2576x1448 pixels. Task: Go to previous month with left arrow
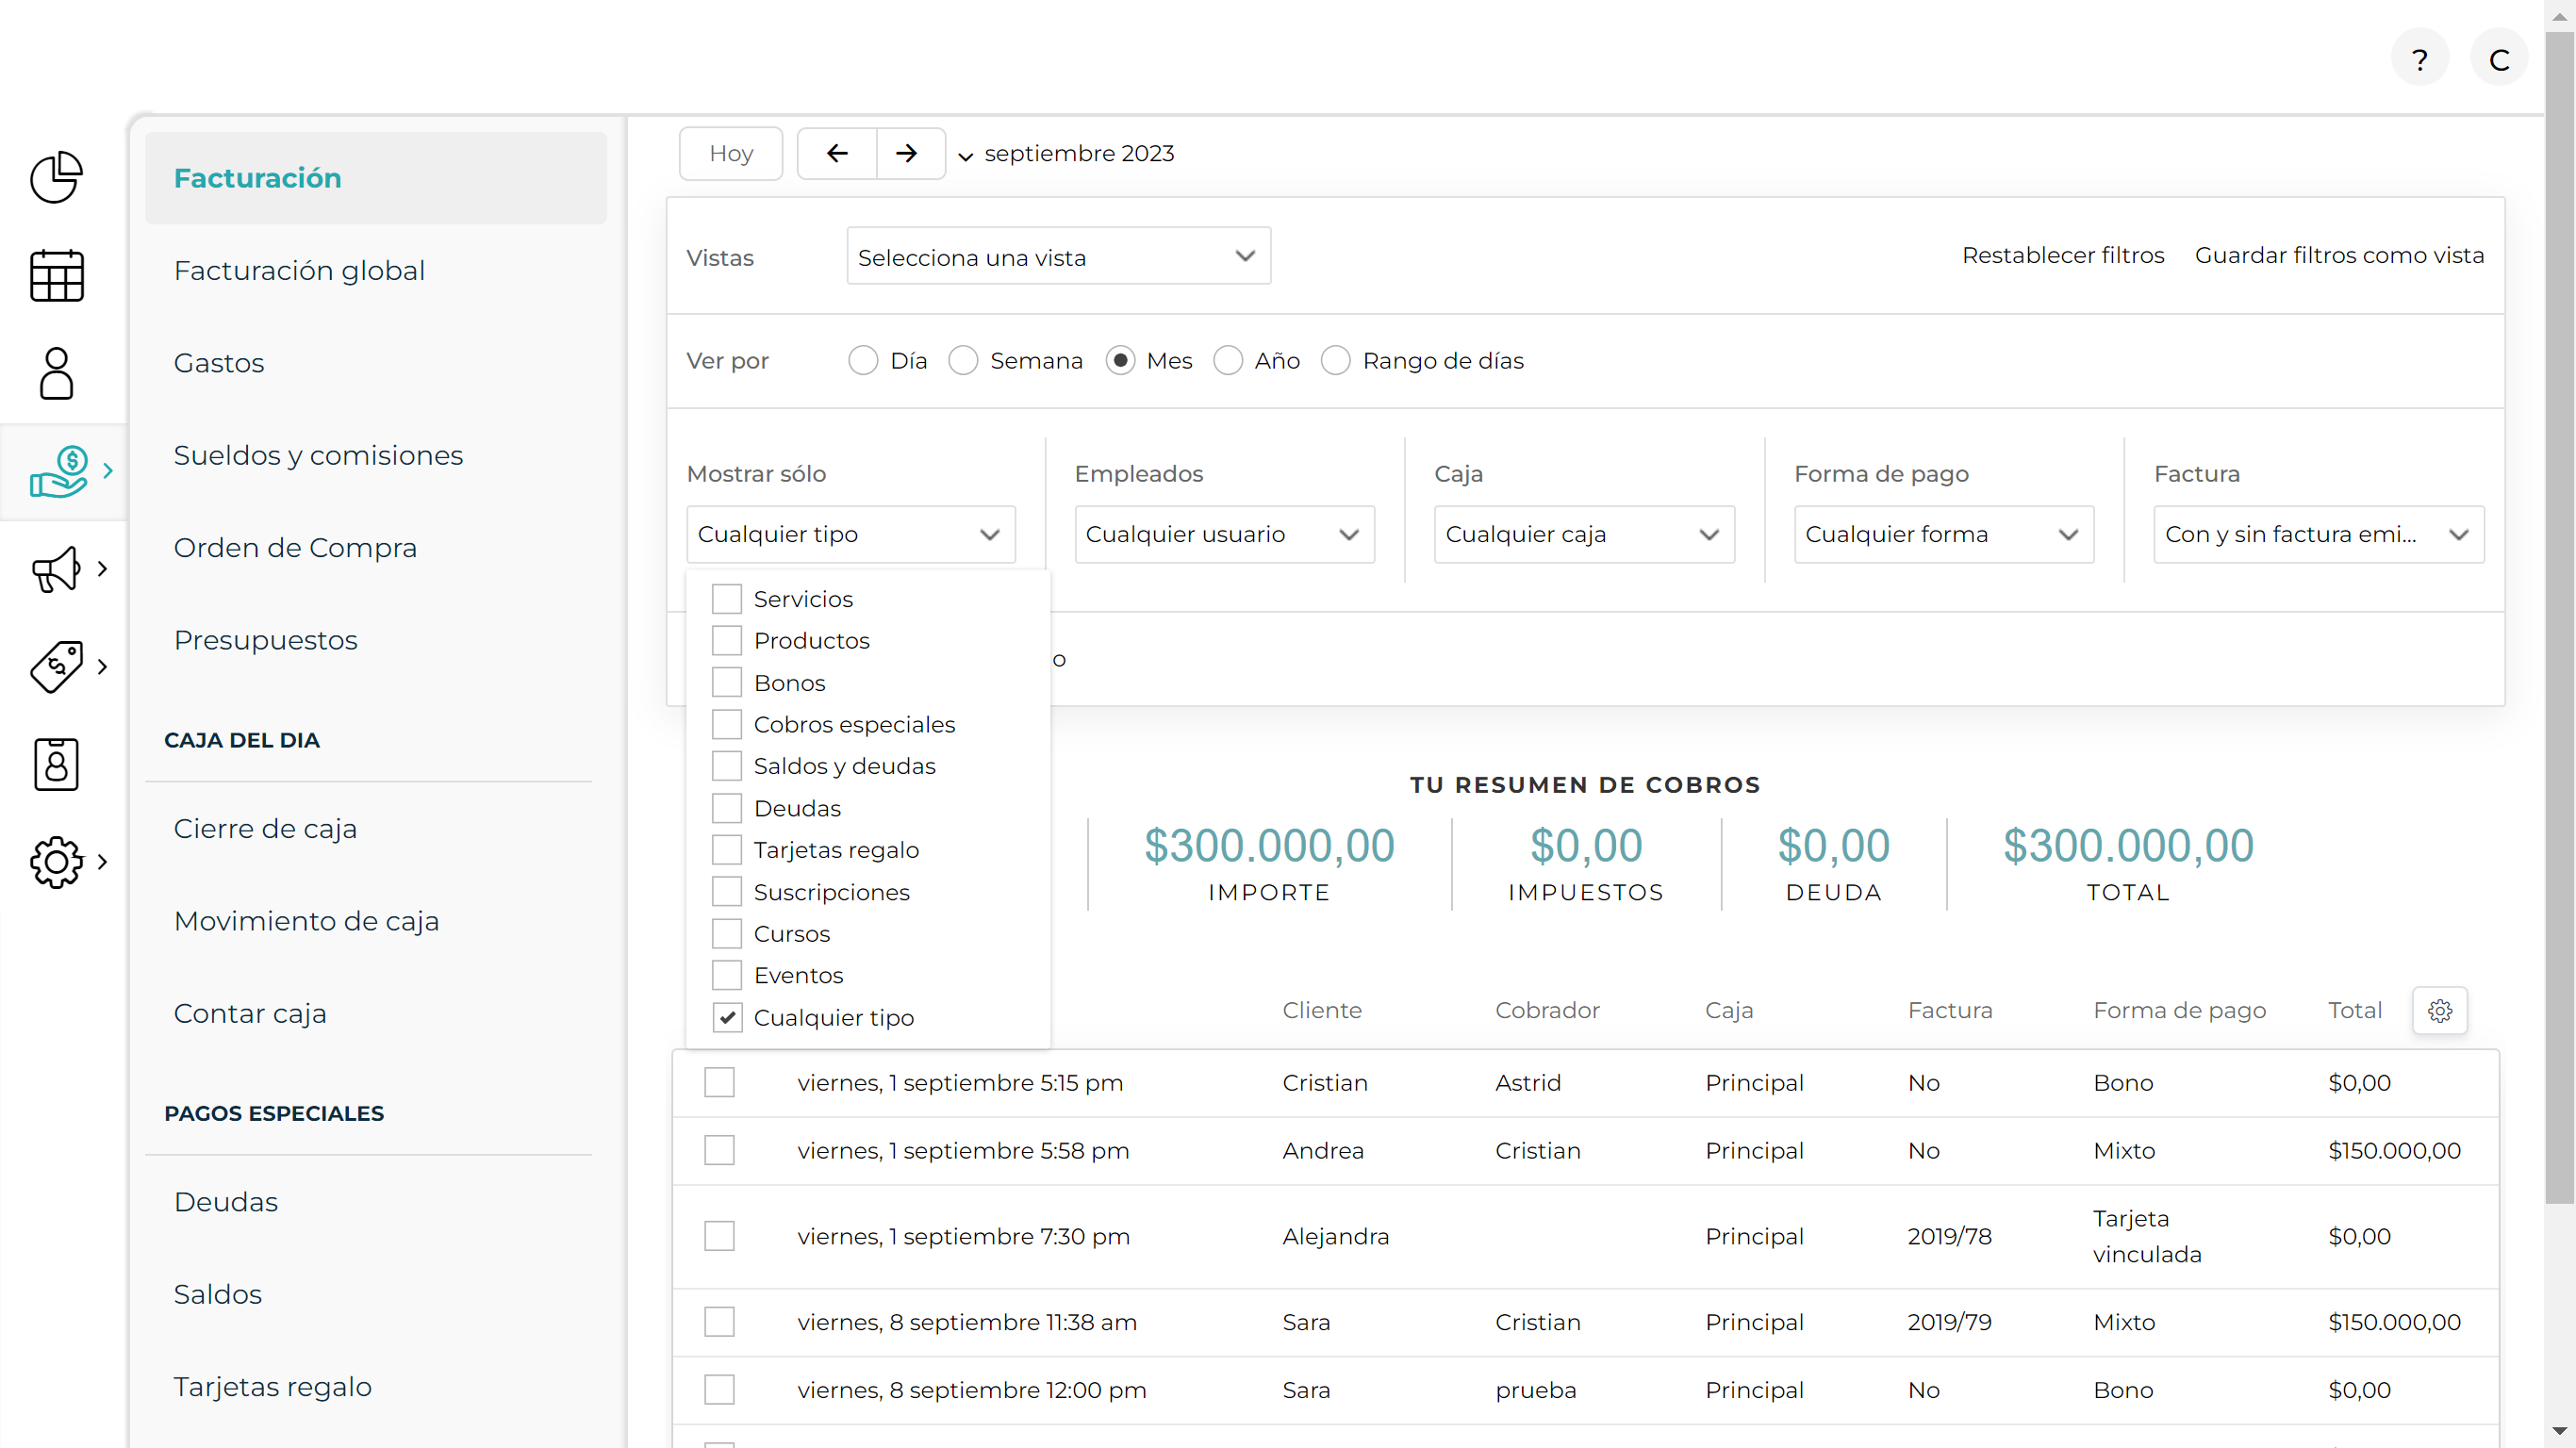(837, 153)
